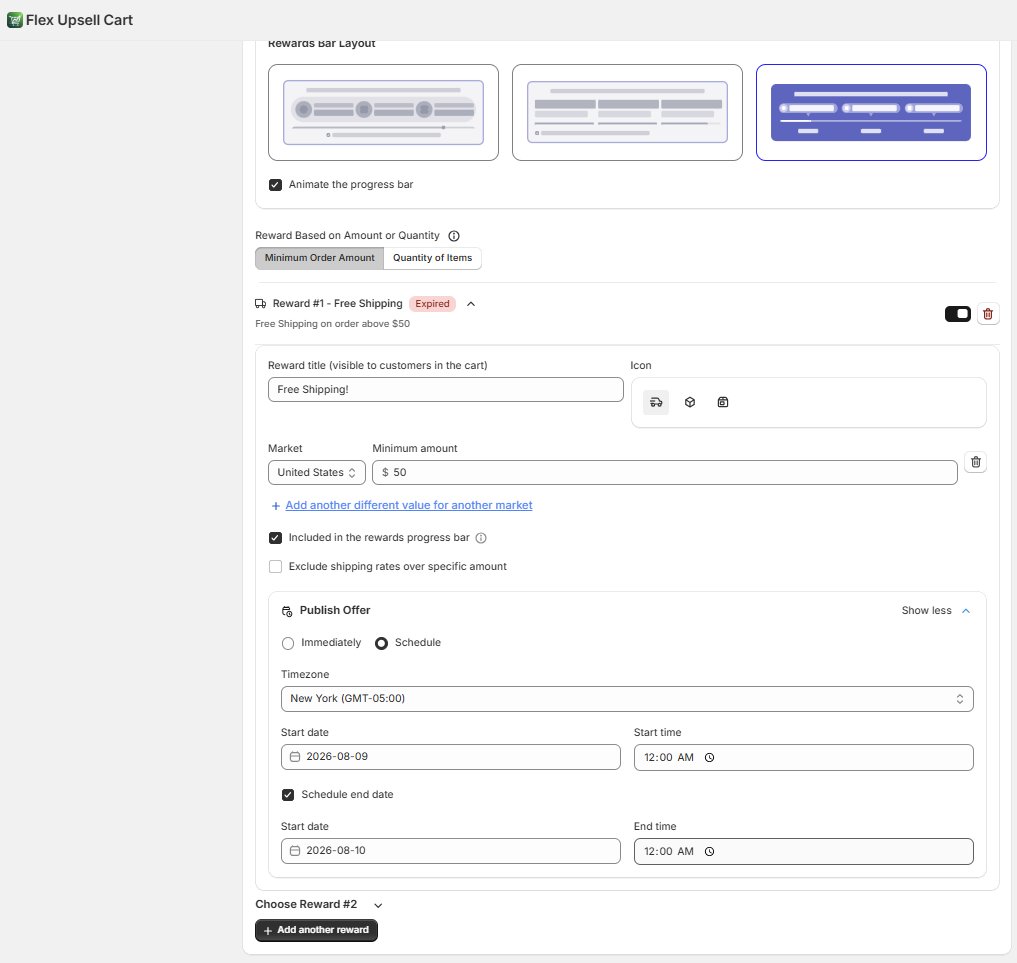Click the truck icon beside Reward #1 heading
1017x963 pixels.
point(261,303)
